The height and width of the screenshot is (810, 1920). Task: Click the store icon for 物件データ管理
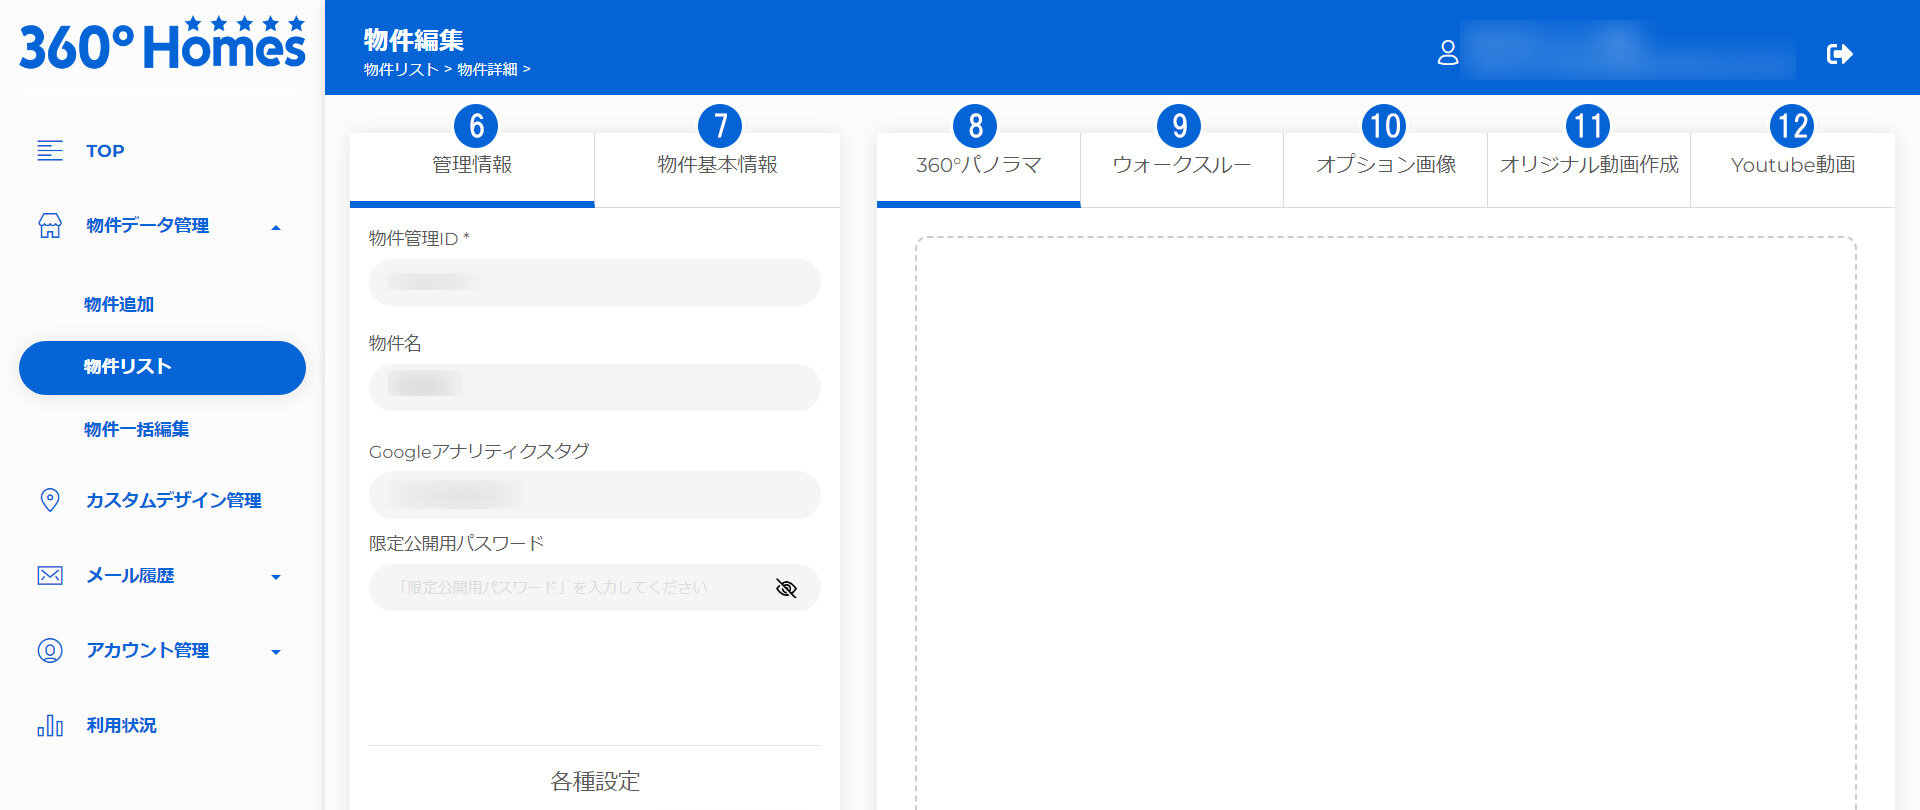(x=50, y=226)
